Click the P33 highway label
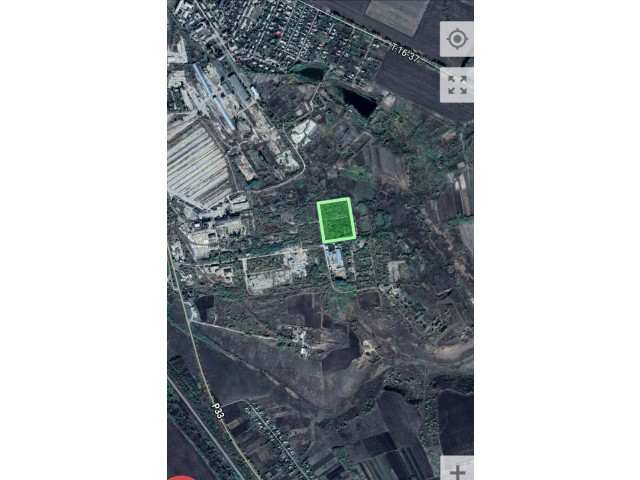The height and width of the screenshot is (480, 640). coord(218,411)
